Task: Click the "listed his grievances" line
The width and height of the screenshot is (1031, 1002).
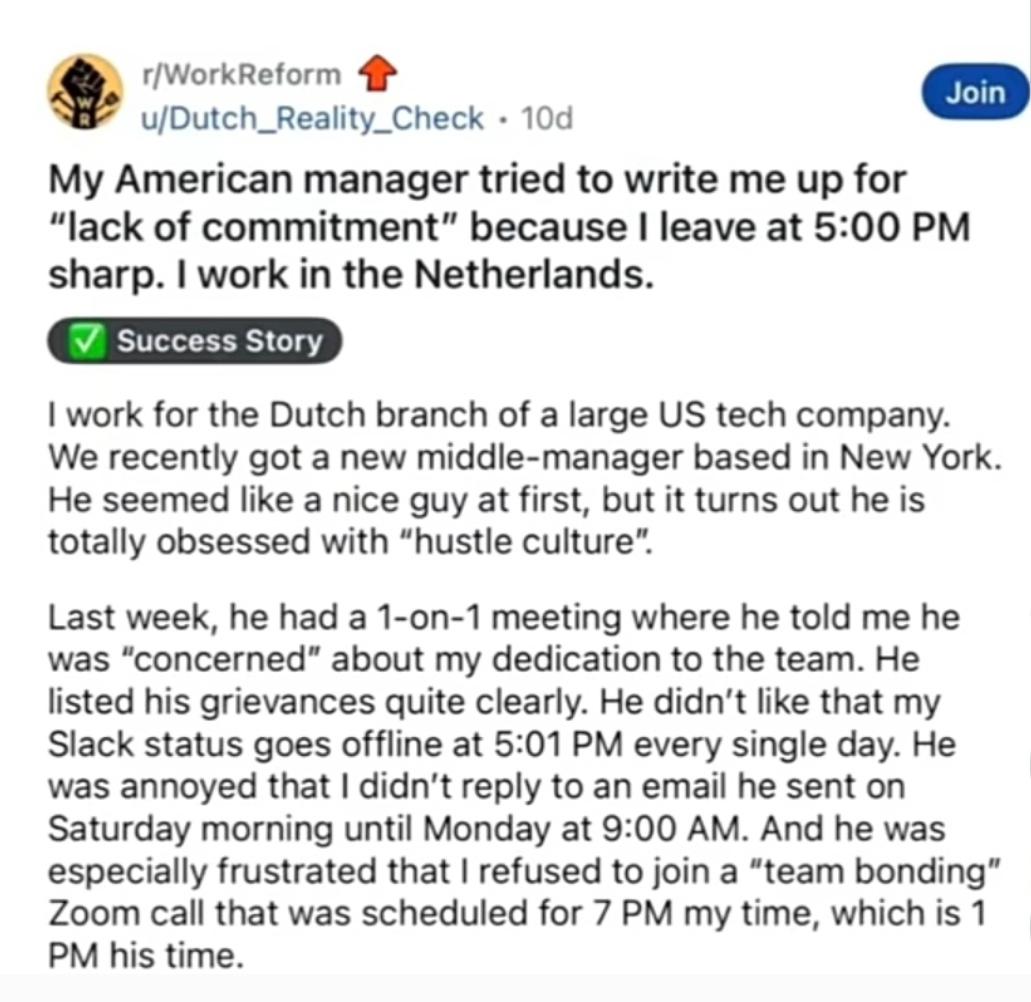Action: point(495,704)
